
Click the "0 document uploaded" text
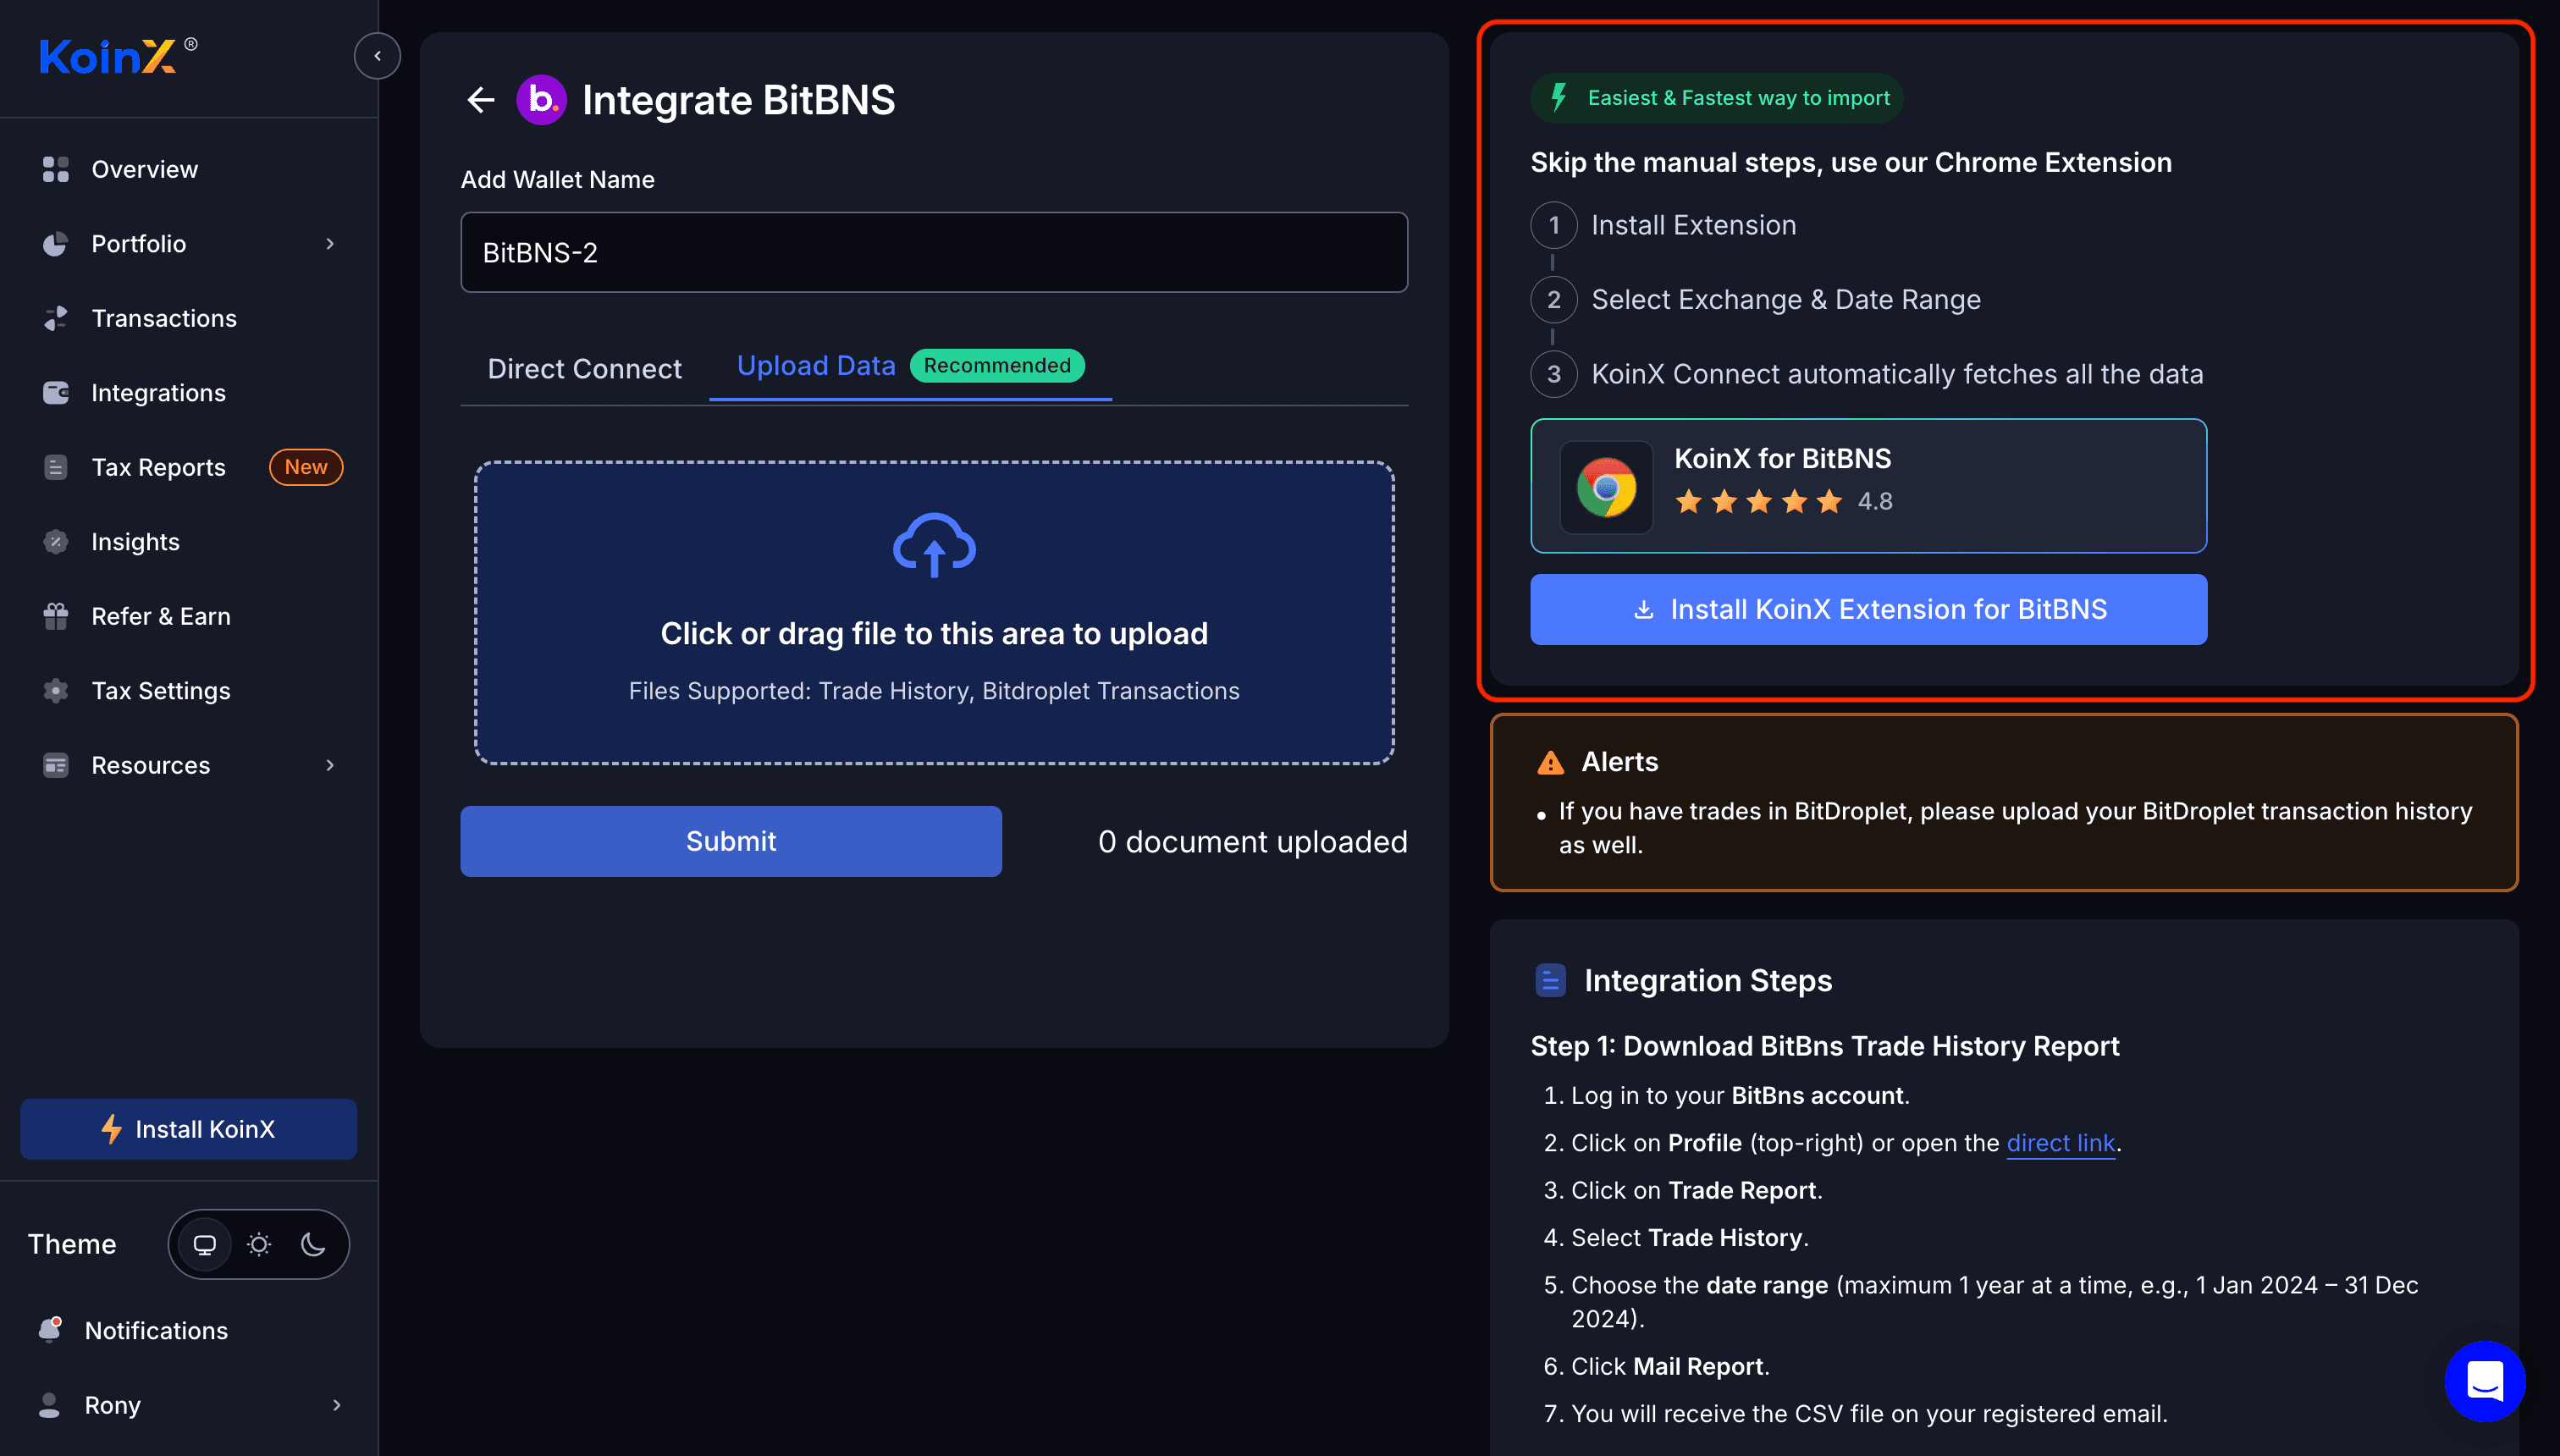(1252, 841)
